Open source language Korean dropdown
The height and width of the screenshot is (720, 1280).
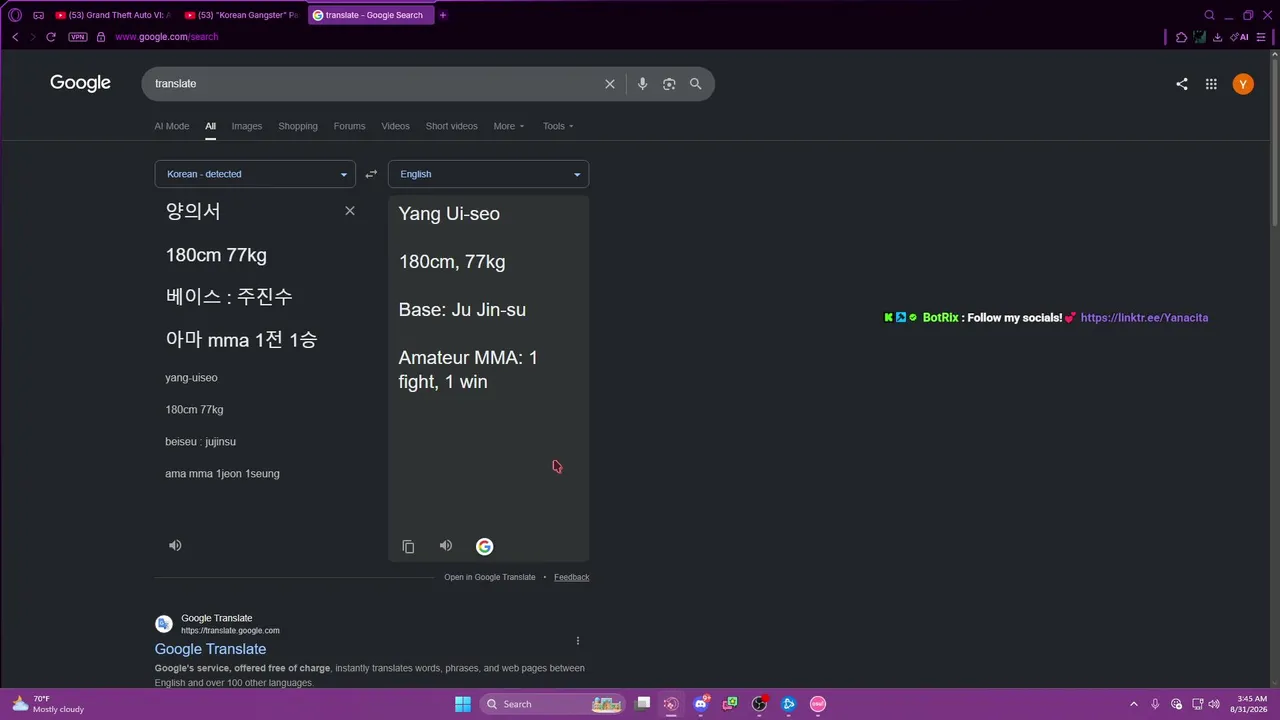(x=255, y=174)
